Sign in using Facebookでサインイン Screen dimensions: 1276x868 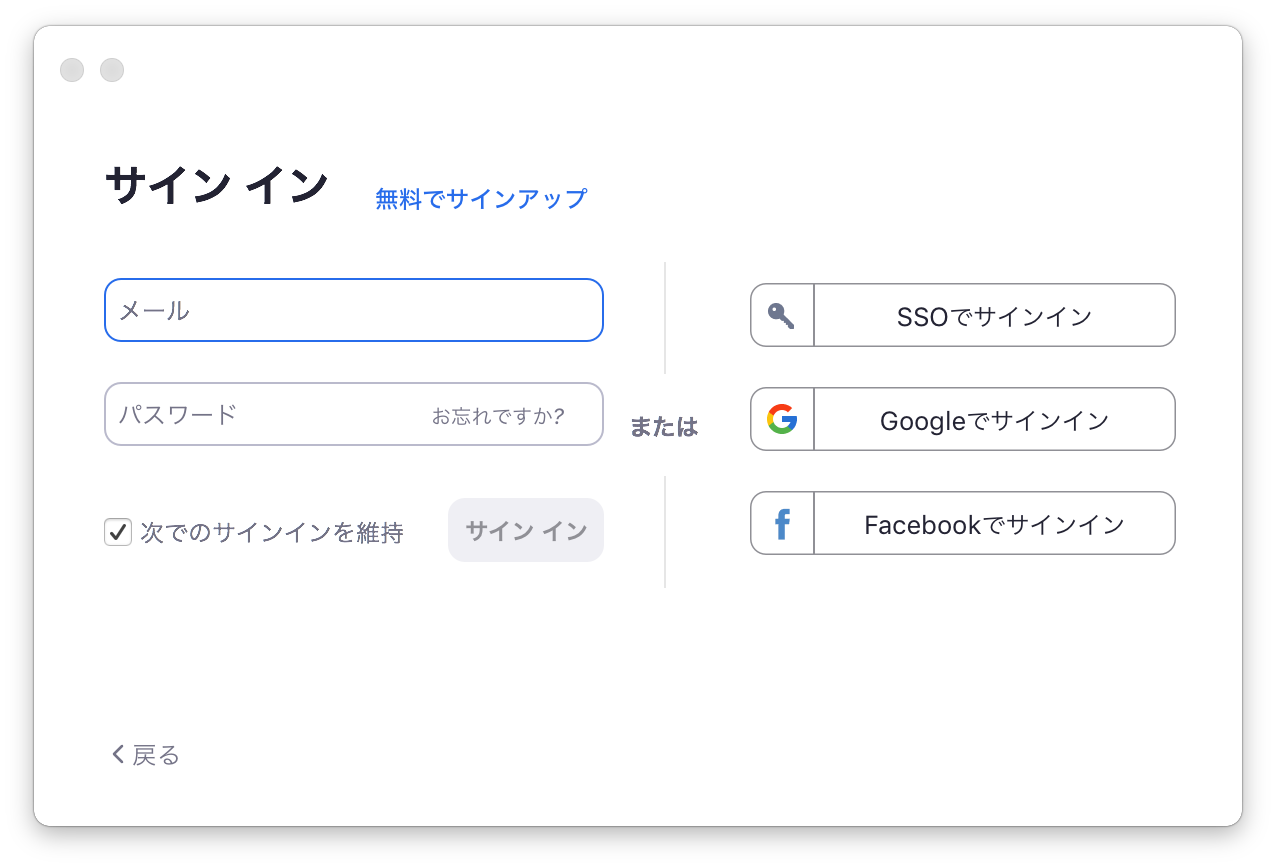992,523
